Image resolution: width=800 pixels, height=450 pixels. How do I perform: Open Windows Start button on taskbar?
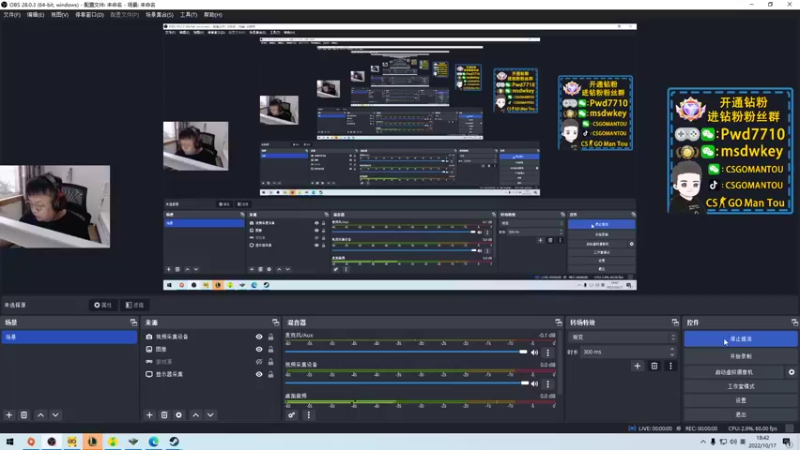tap(10, 441)
